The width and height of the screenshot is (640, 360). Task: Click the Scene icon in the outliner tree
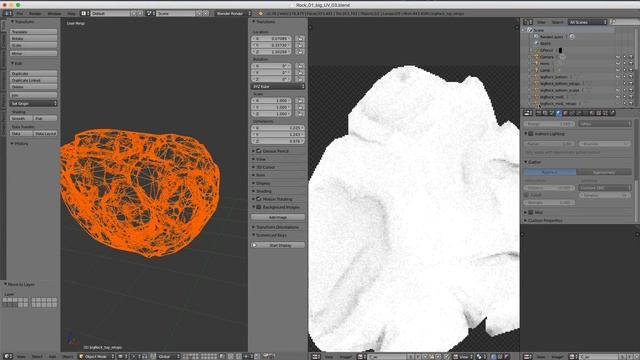click(x=530, y=30)
